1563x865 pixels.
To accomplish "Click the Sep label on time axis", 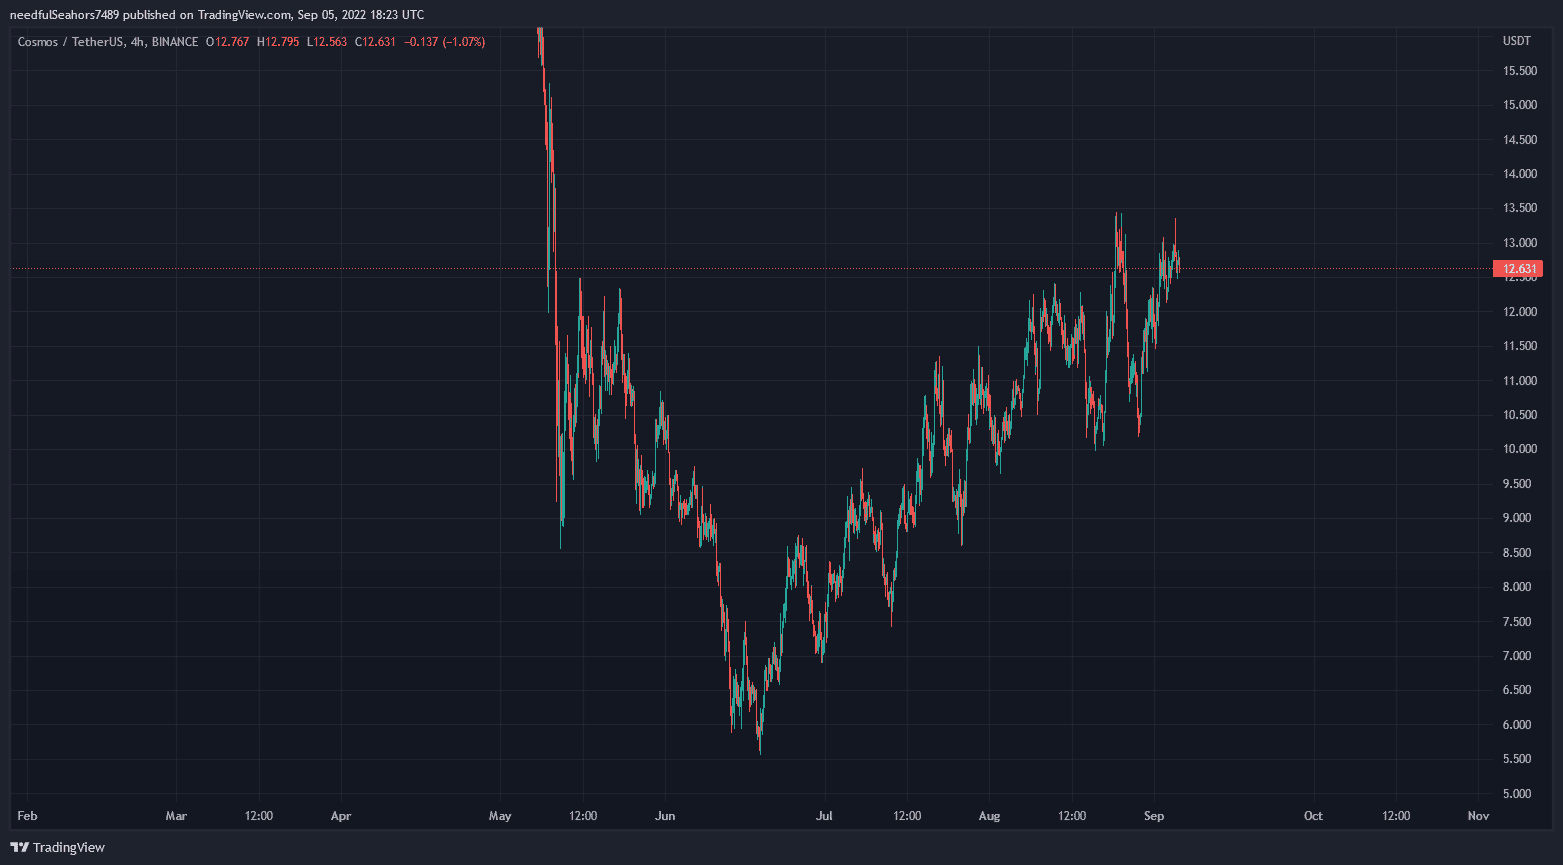I will click(1154, 816).
